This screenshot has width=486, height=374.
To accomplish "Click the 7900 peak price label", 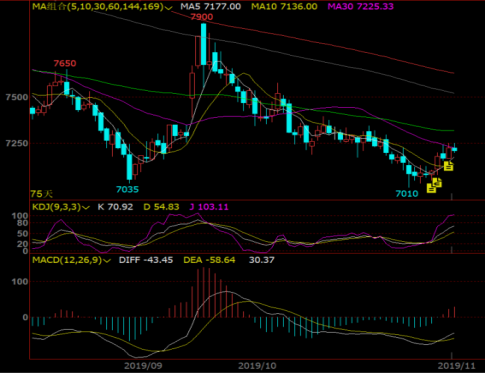I will [x=202, y=17].
